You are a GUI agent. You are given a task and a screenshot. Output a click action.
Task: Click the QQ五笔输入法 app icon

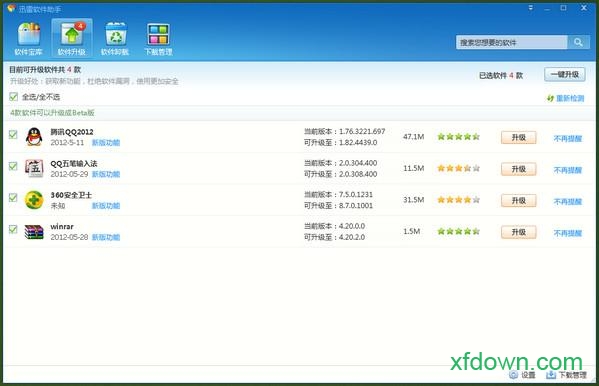(34, 168)
